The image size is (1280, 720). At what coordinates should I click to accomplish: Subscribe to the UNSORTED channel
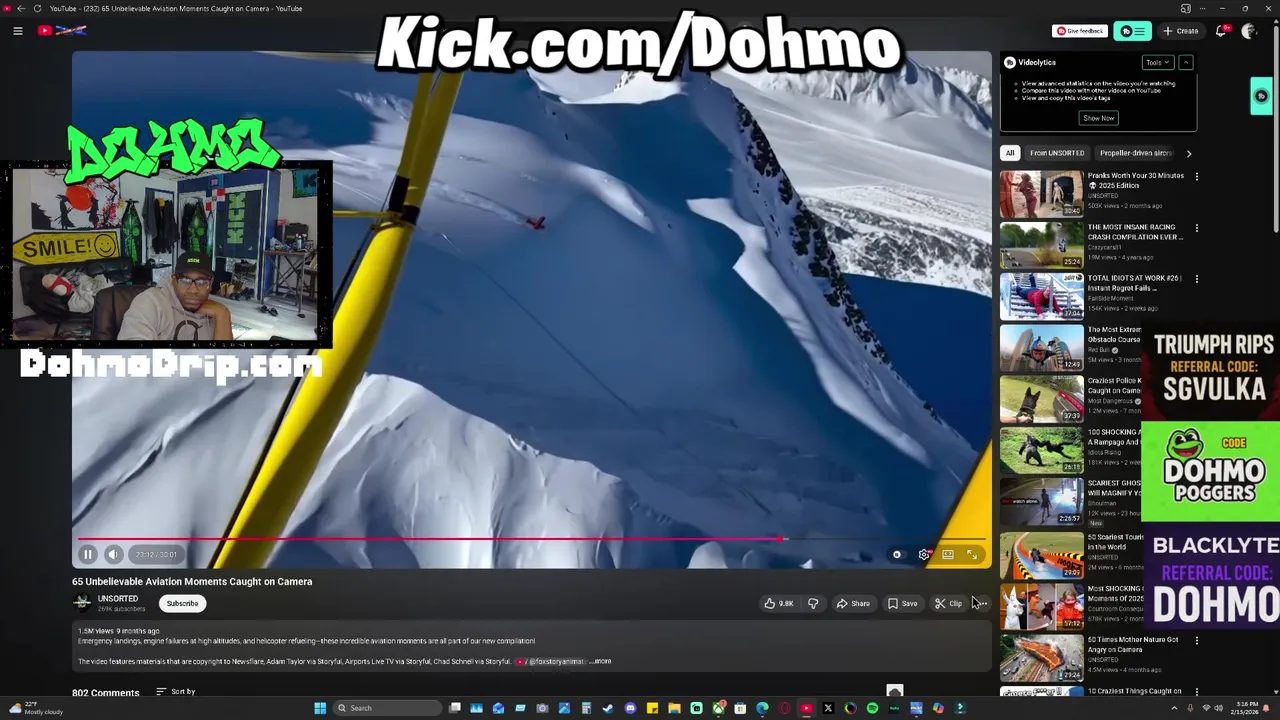point(182,603)
